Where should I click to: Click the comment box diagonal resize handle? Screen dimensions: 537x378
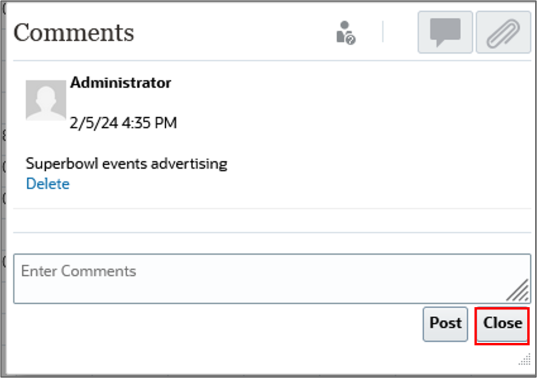click(518, 291)
